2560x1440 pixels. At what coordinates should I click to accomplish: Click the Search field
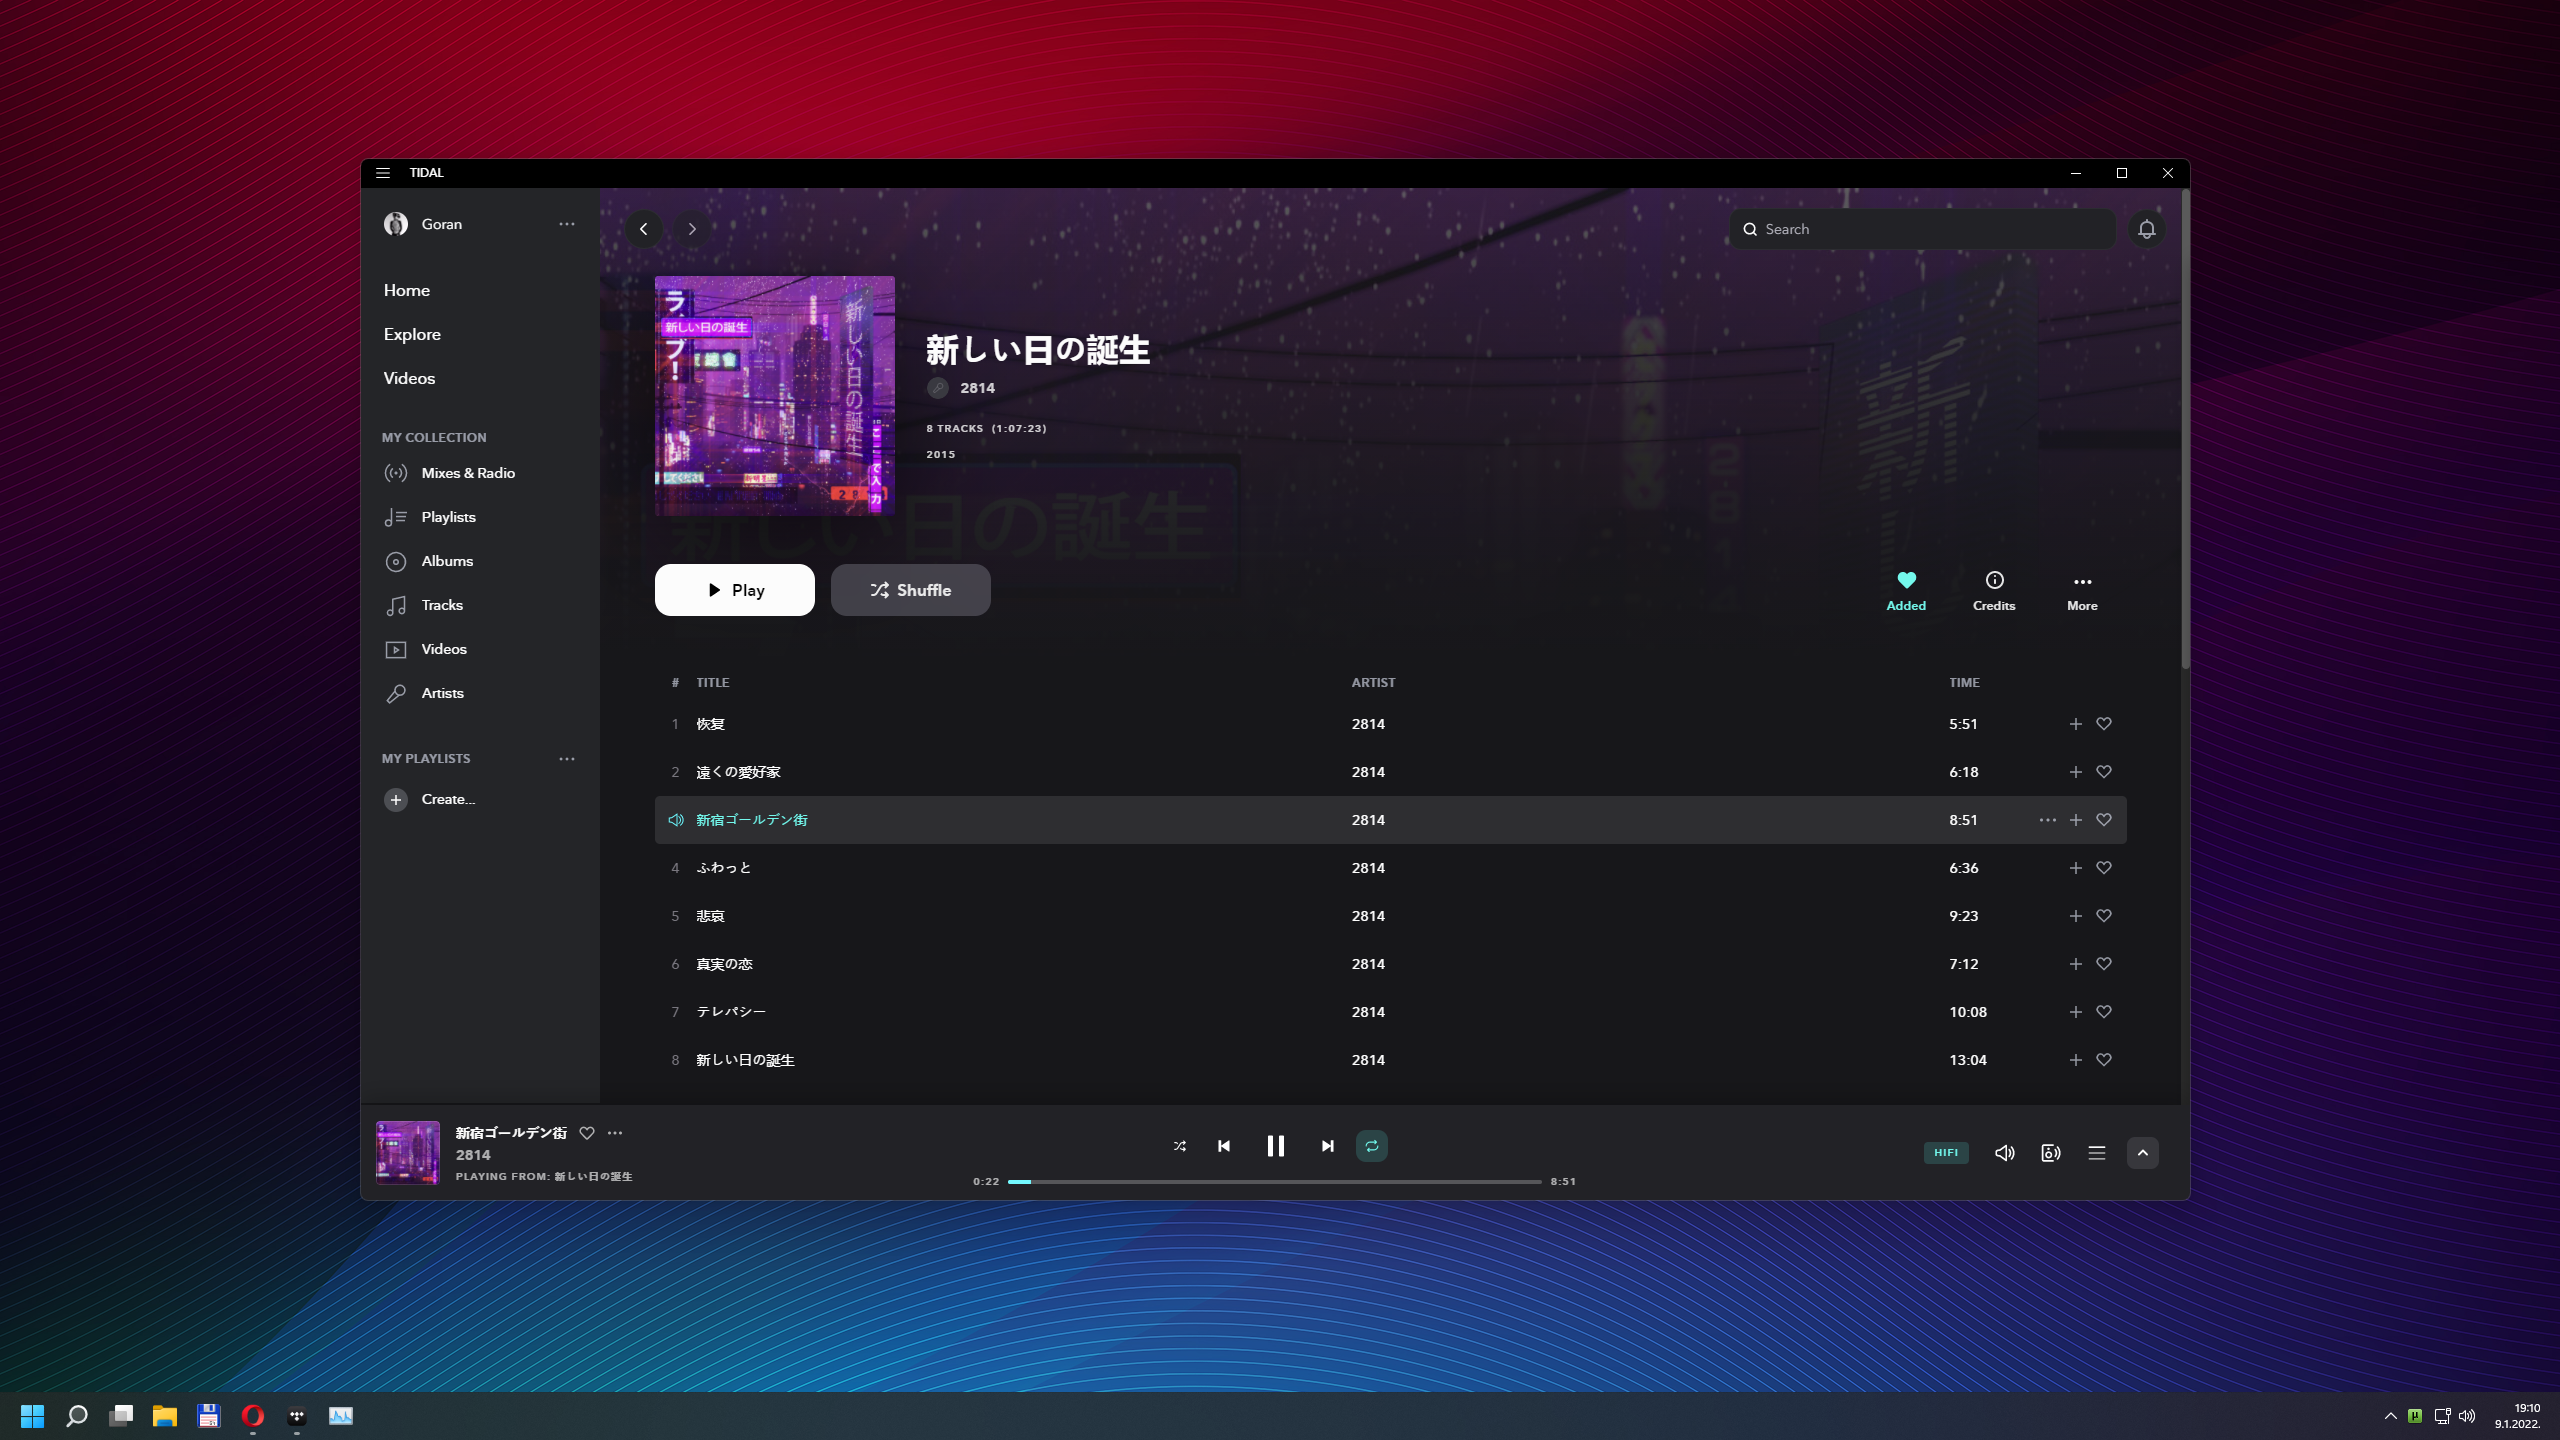click(1922, 229)
